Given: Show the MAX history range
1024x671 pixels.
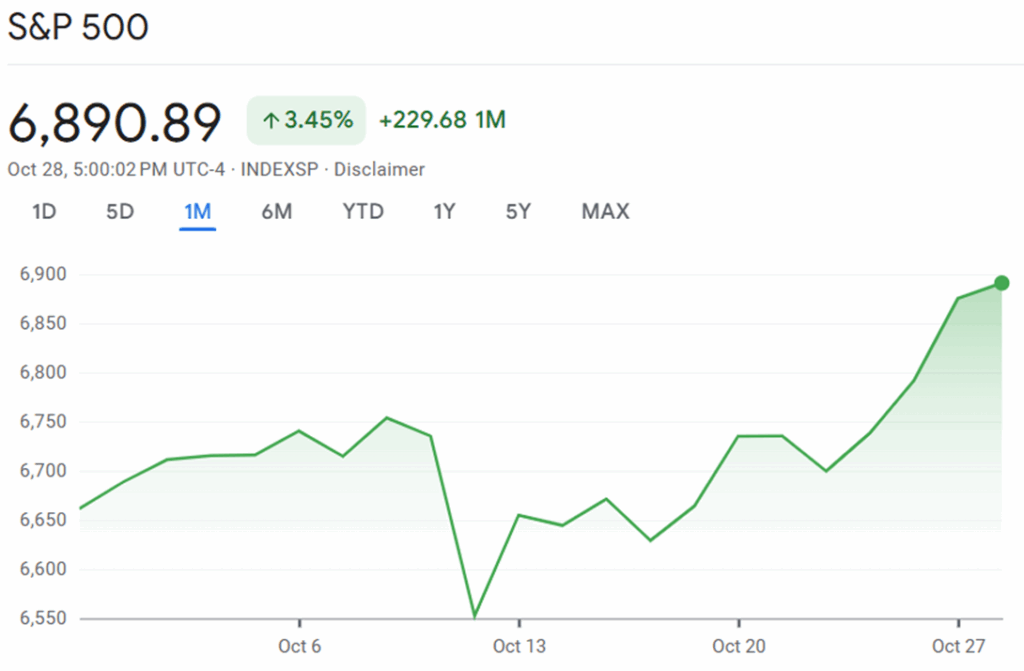Looking at the screenshot, I should (x=605, y=211).
